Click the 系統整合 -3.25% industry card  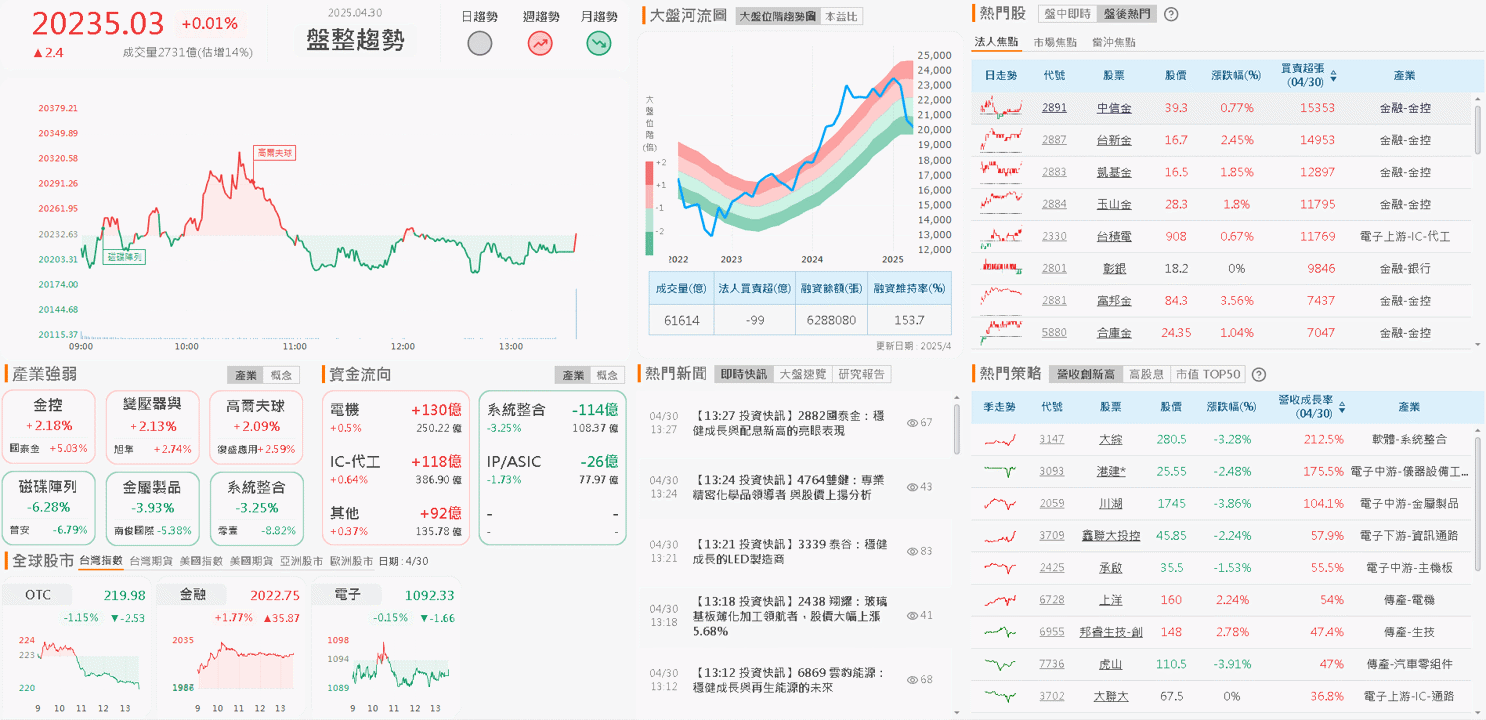tap(256, 508)
